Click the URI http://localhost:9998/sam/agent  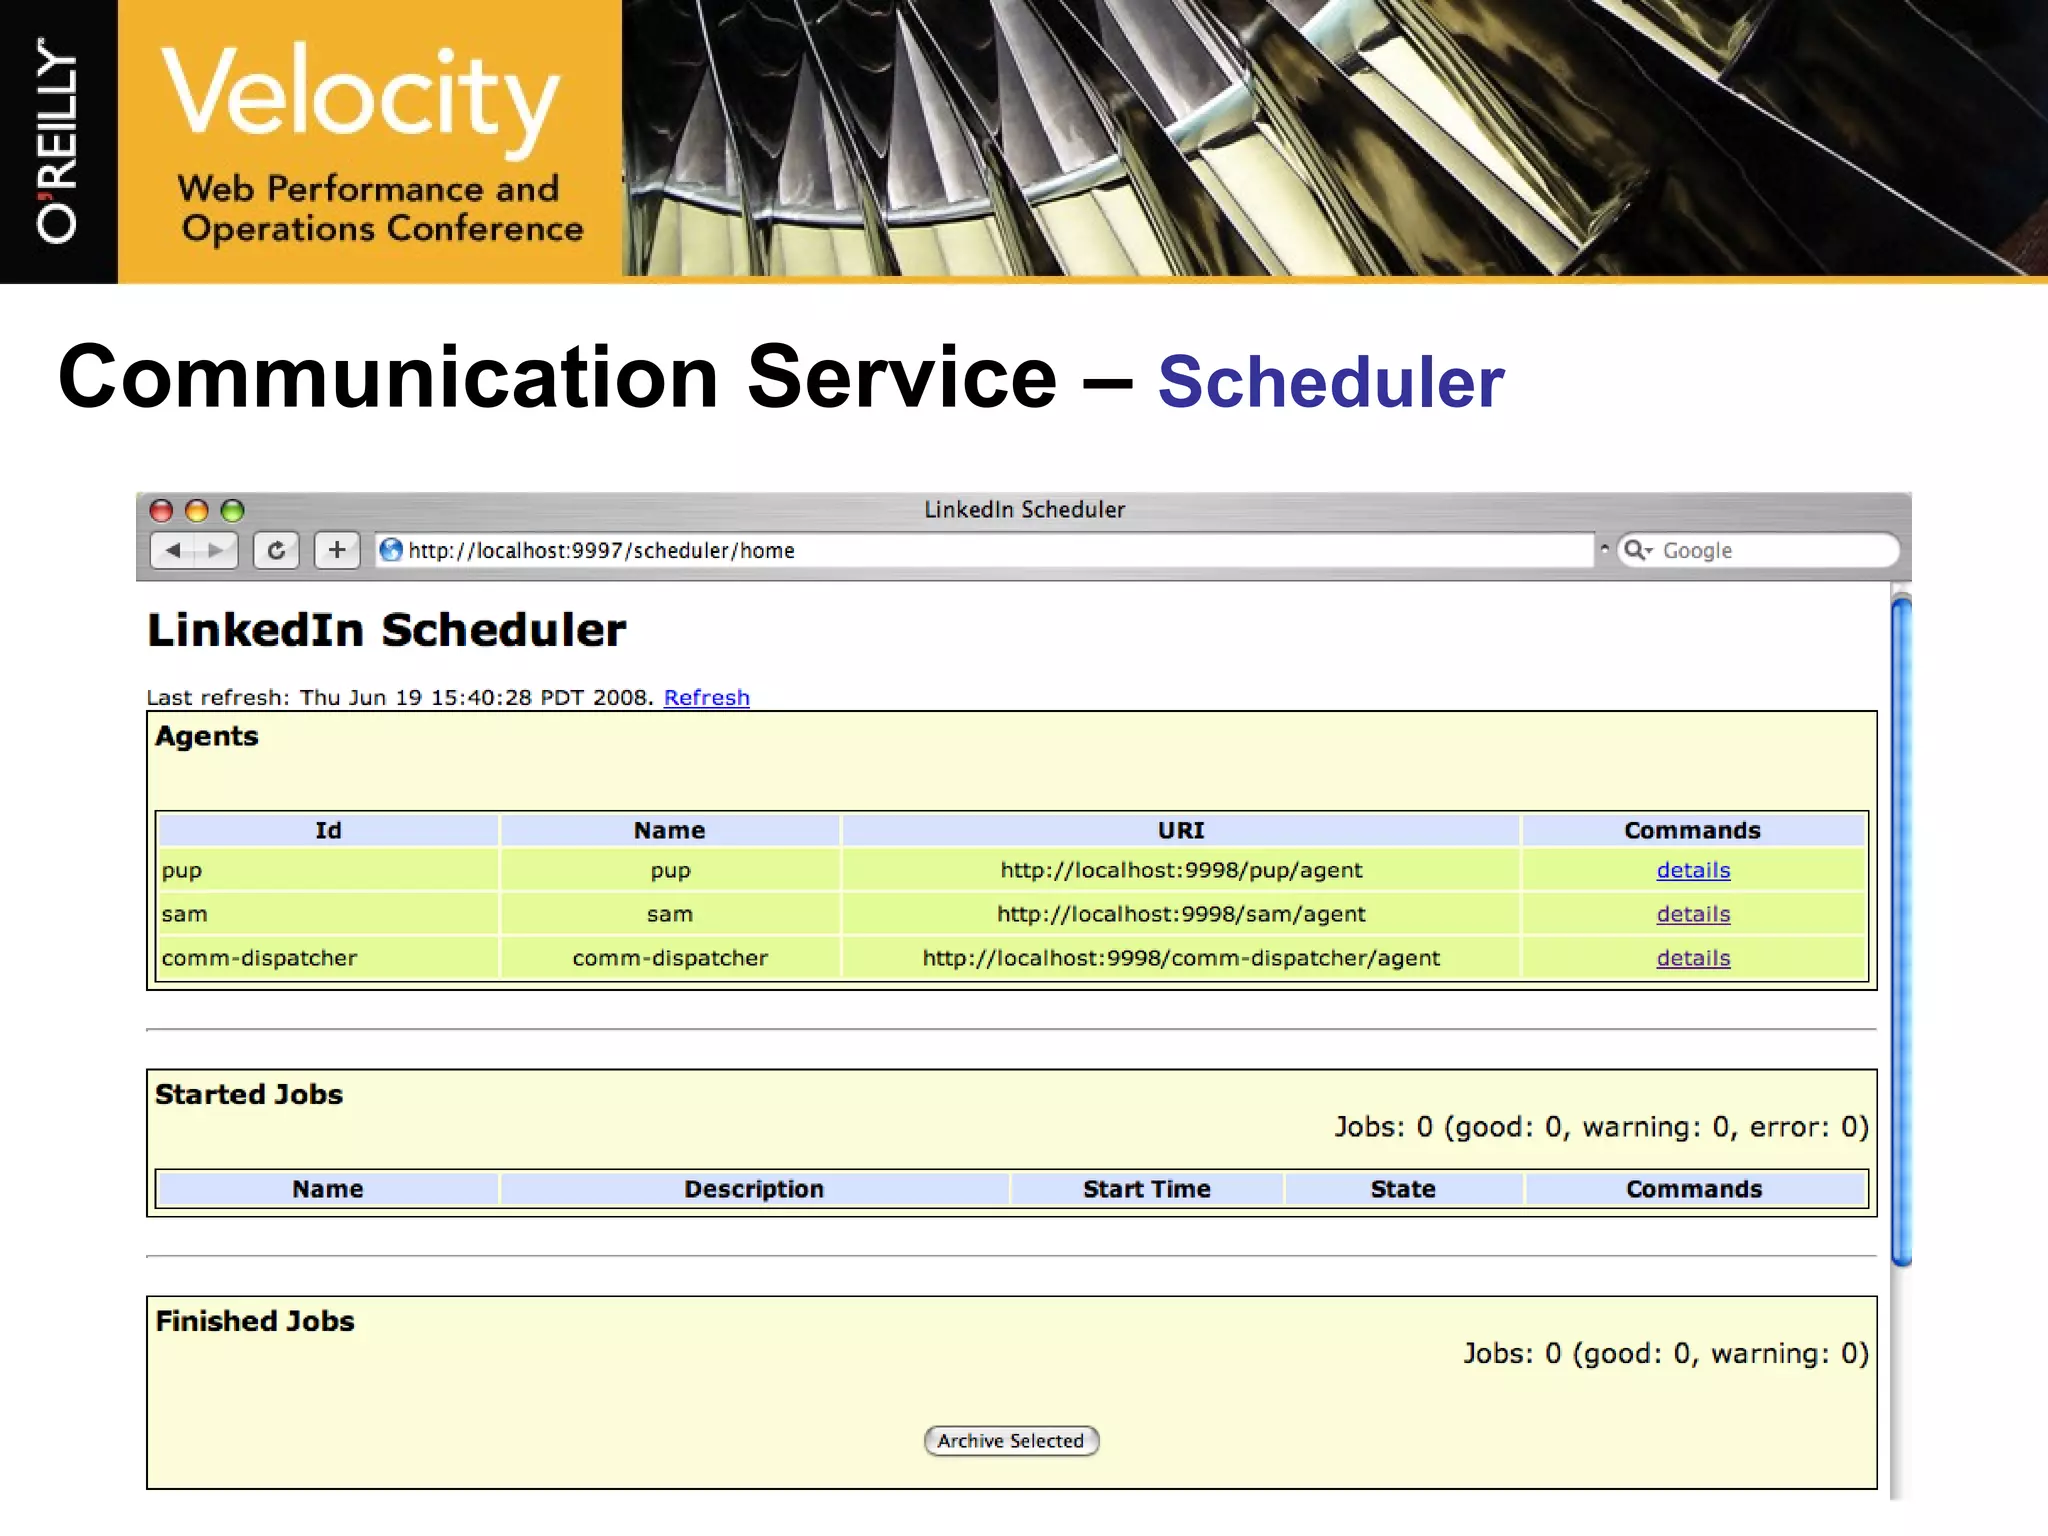(1181, 914)
